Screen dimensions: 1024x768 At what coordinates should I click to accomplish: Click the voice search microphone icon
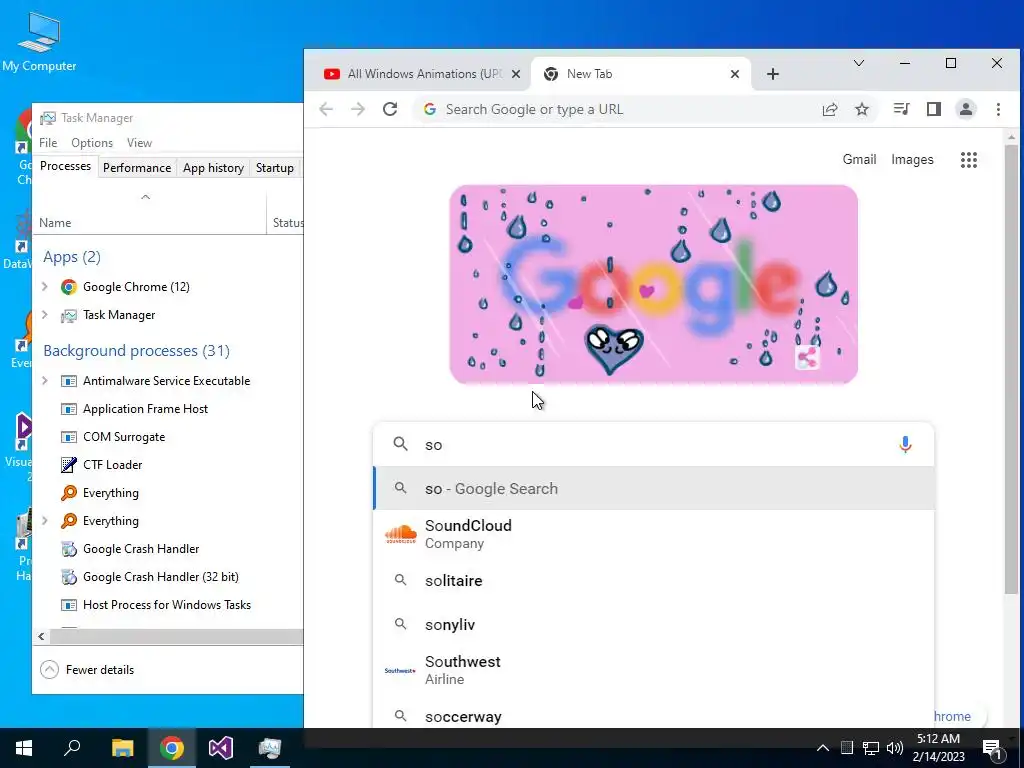coord(905,445)
